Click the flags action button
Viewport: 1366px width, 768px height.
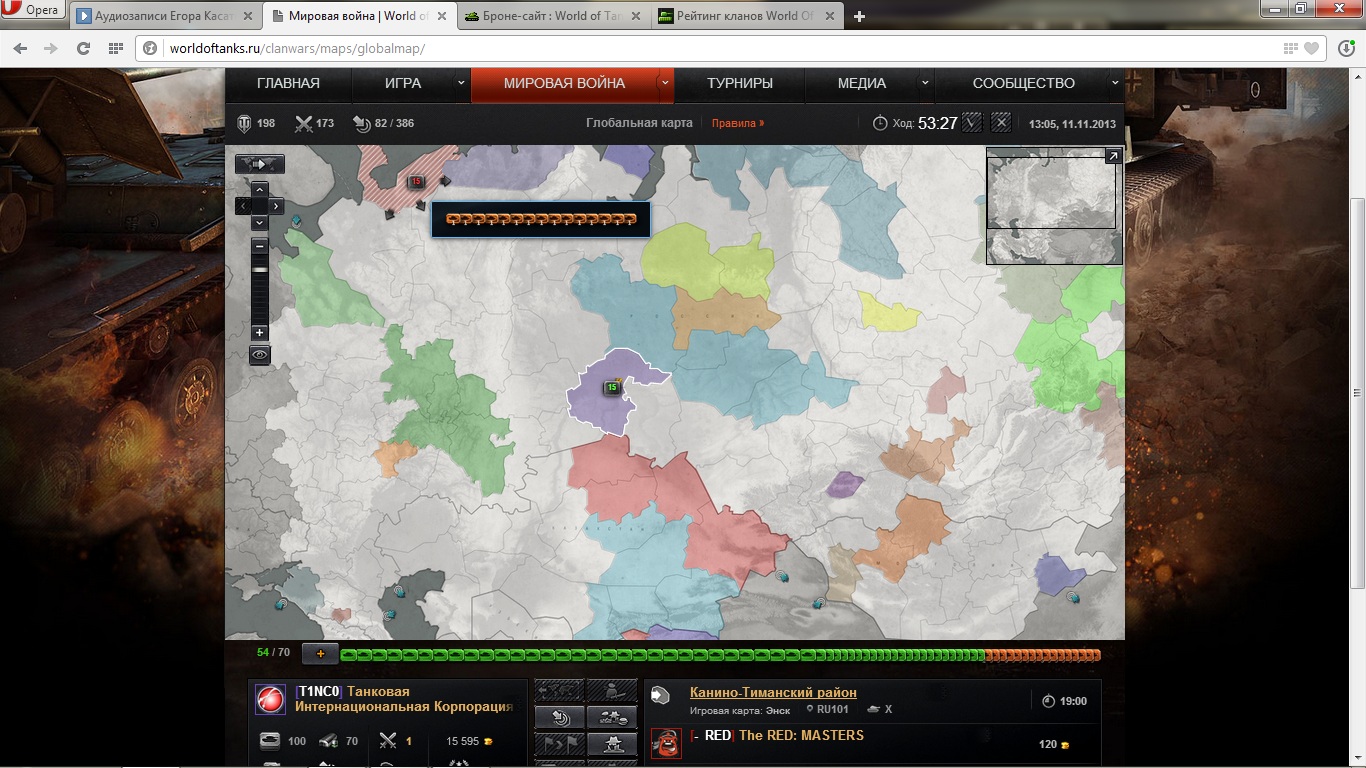pos(560,744)
